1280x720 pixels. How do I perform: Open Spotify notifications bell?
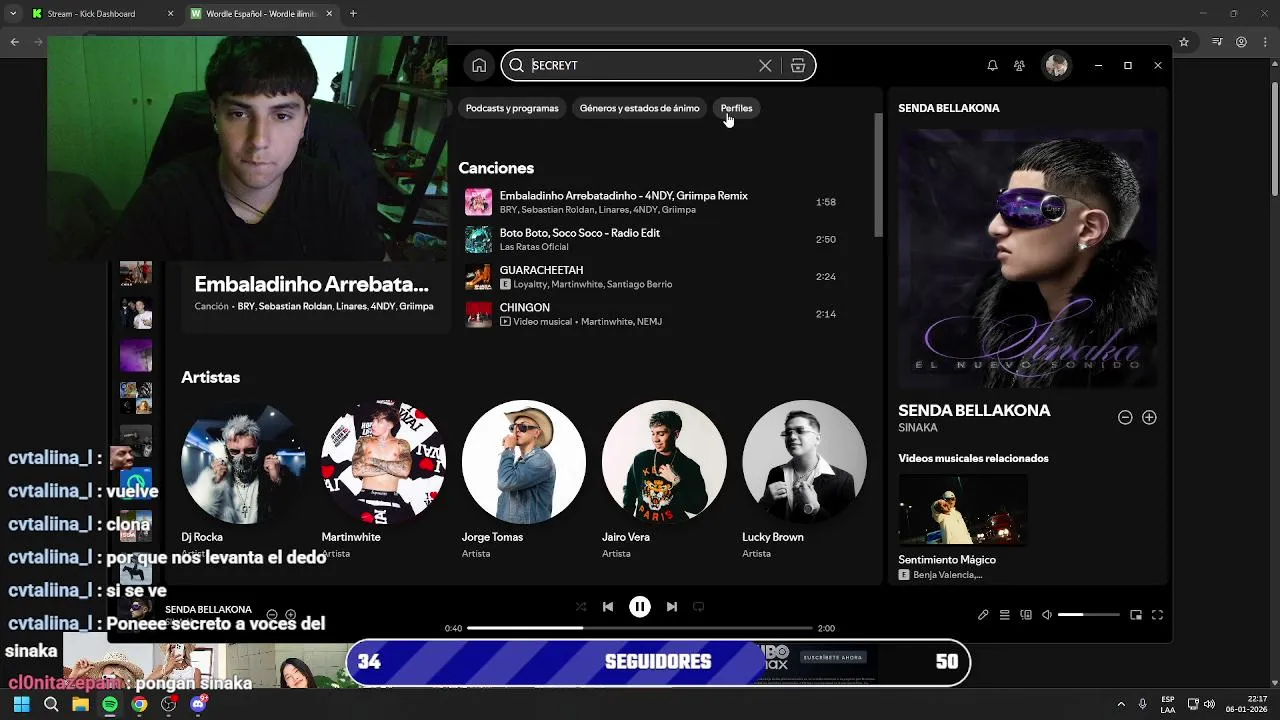click(x=992, y=65)
